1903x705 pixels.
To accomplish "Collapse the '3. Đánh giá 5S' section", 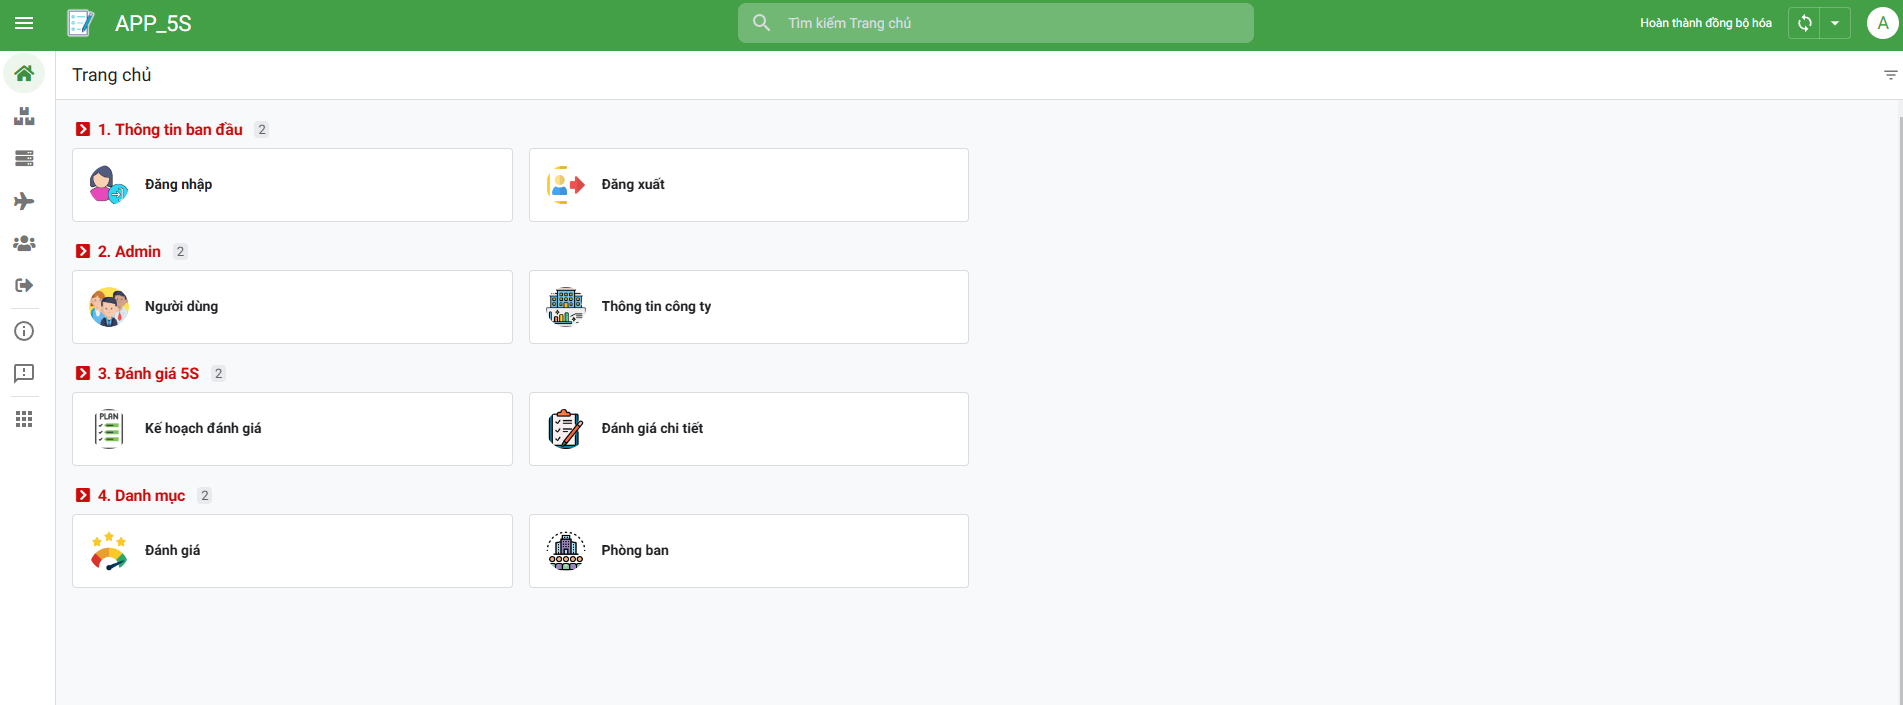I will (x=83, y=374).
